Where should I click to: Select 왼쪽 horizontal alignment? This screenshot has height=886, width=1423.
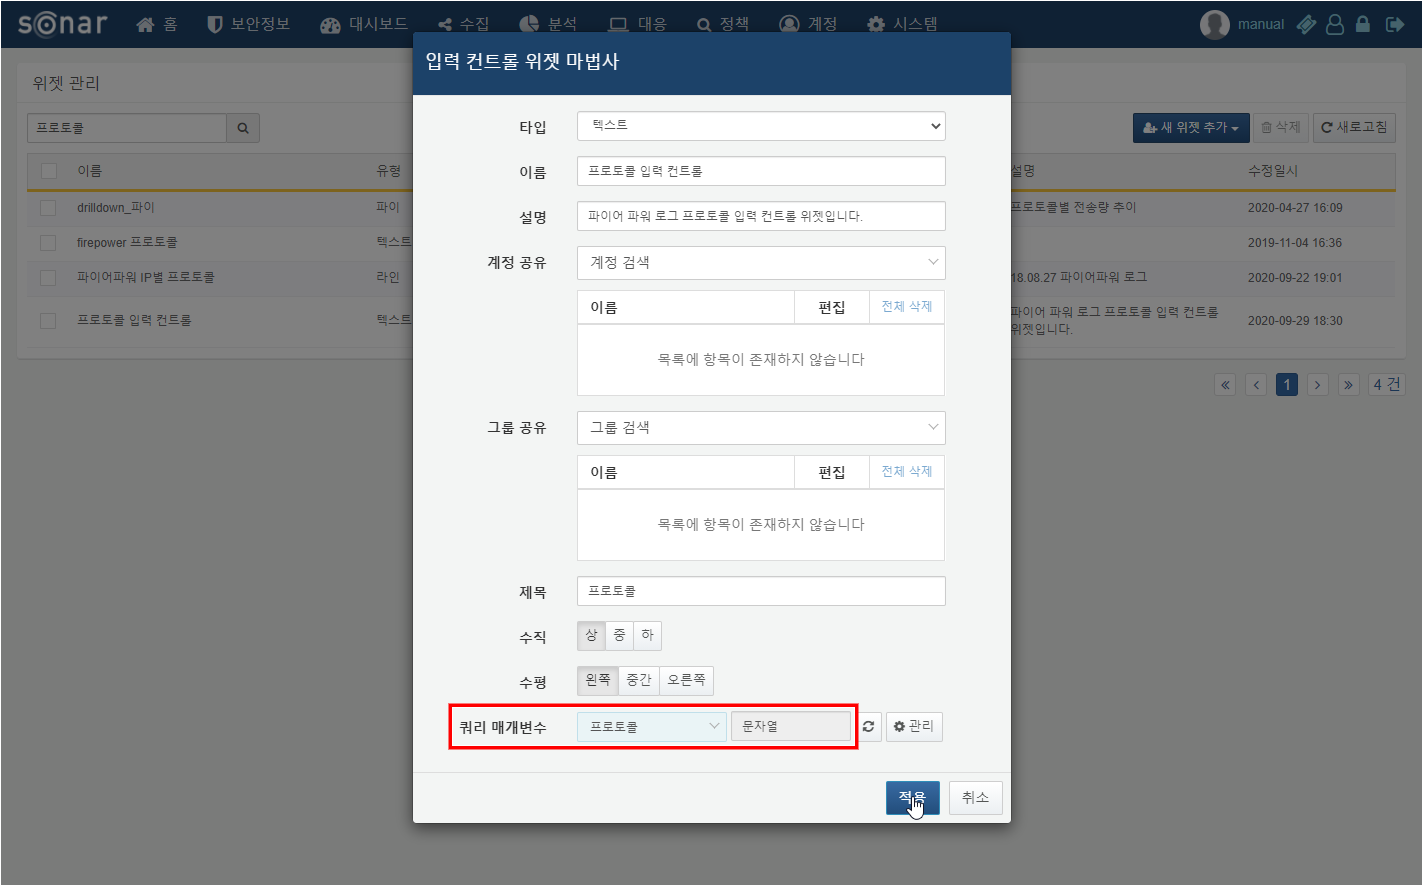coord(598,681)
